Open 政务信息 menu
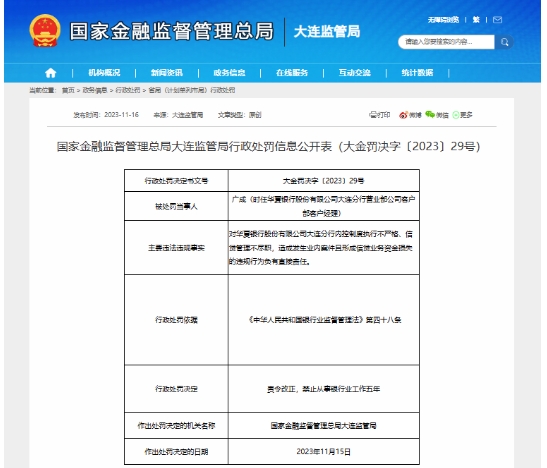 (229, 73)
